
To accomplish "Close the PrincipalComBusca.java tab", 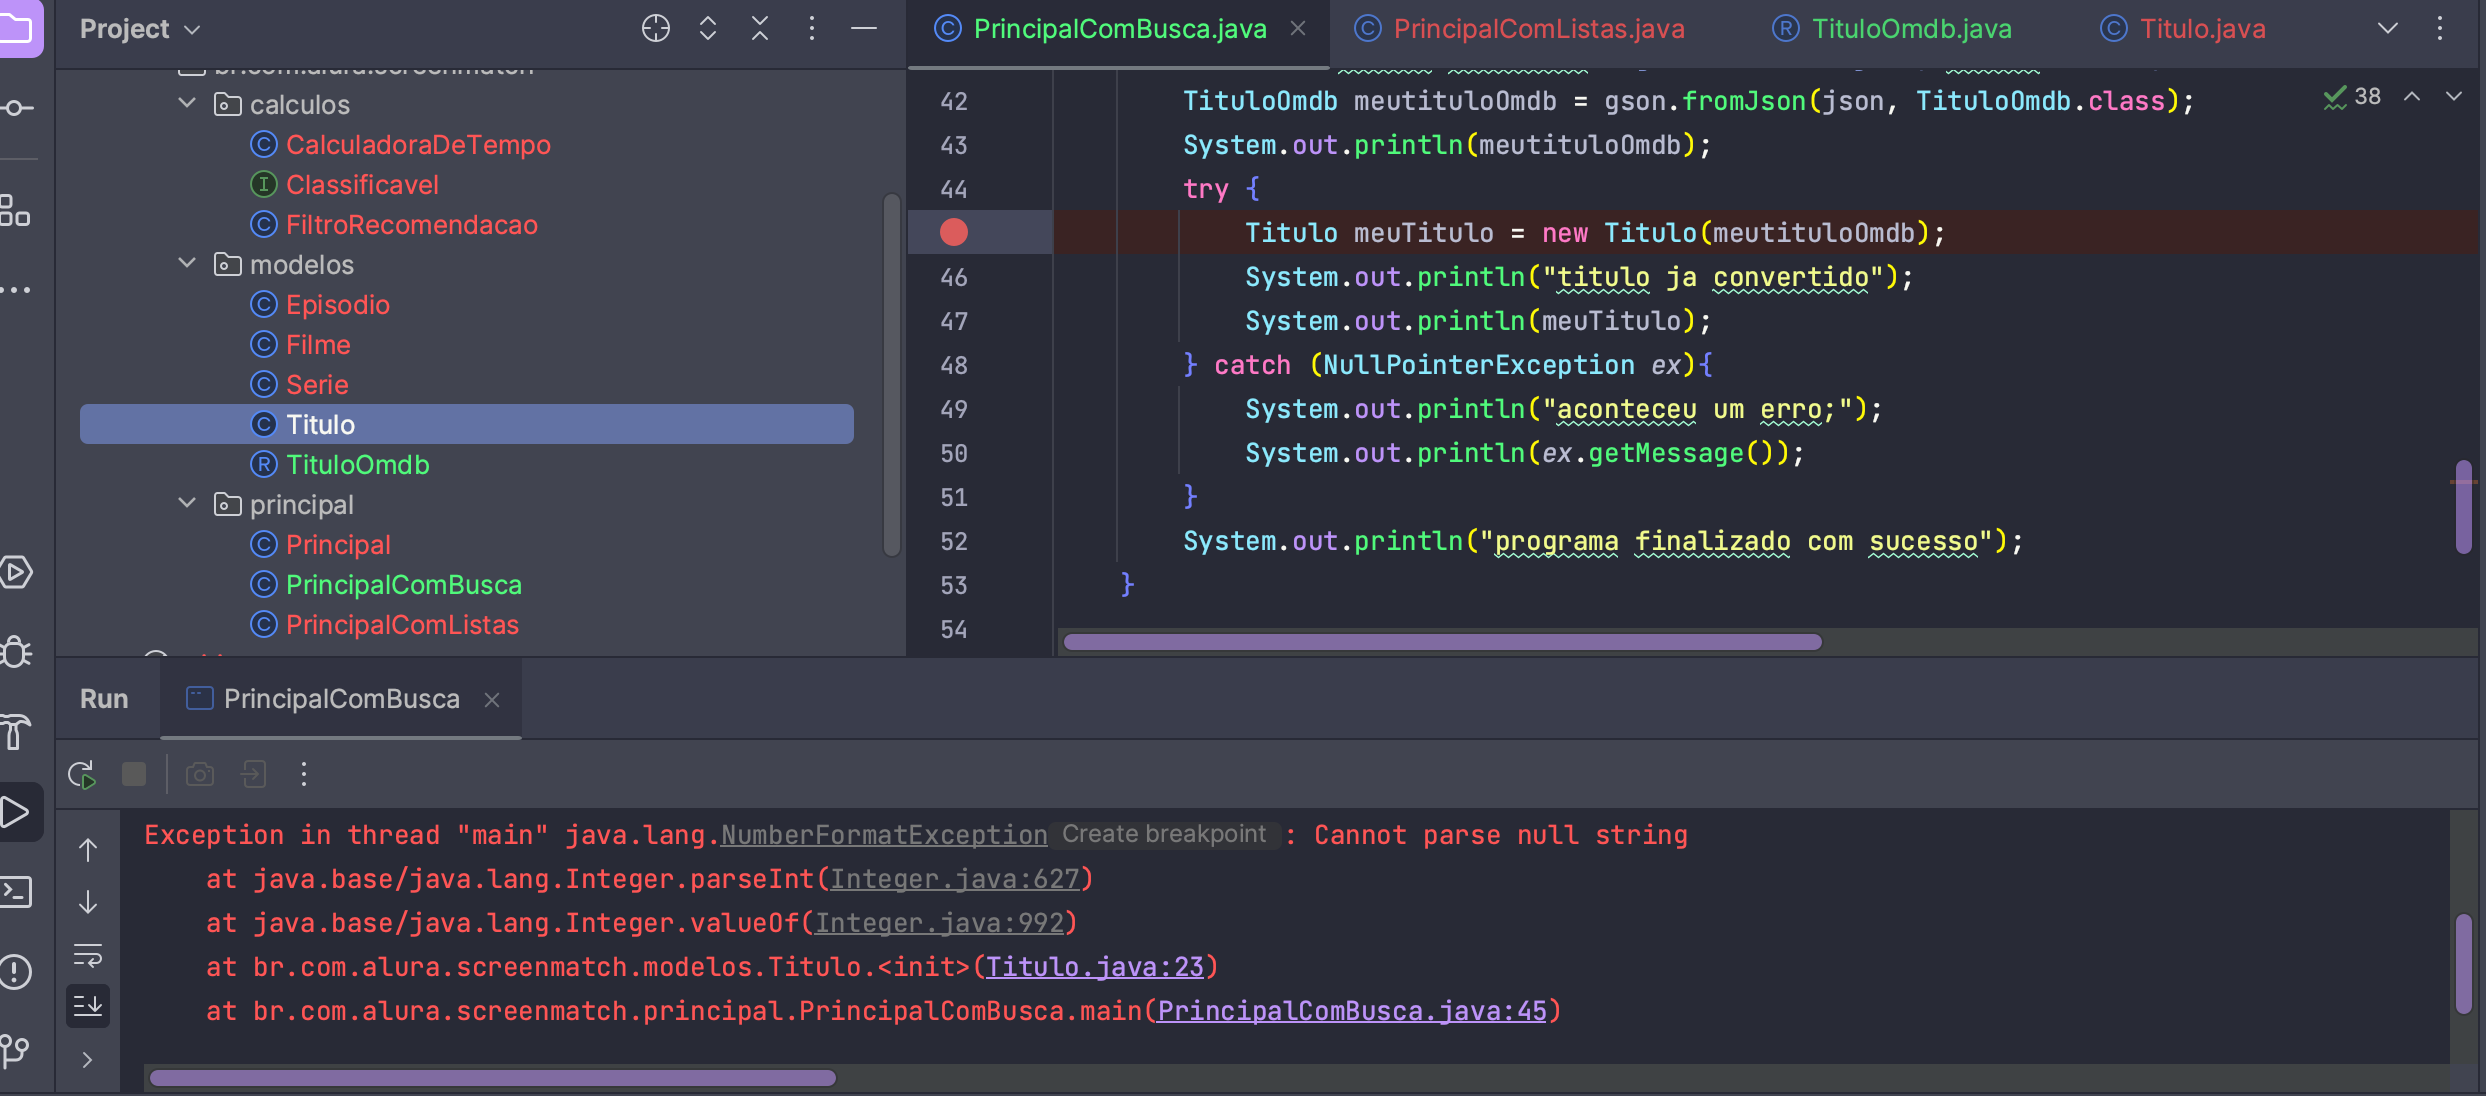I will tap(1298, 29).
